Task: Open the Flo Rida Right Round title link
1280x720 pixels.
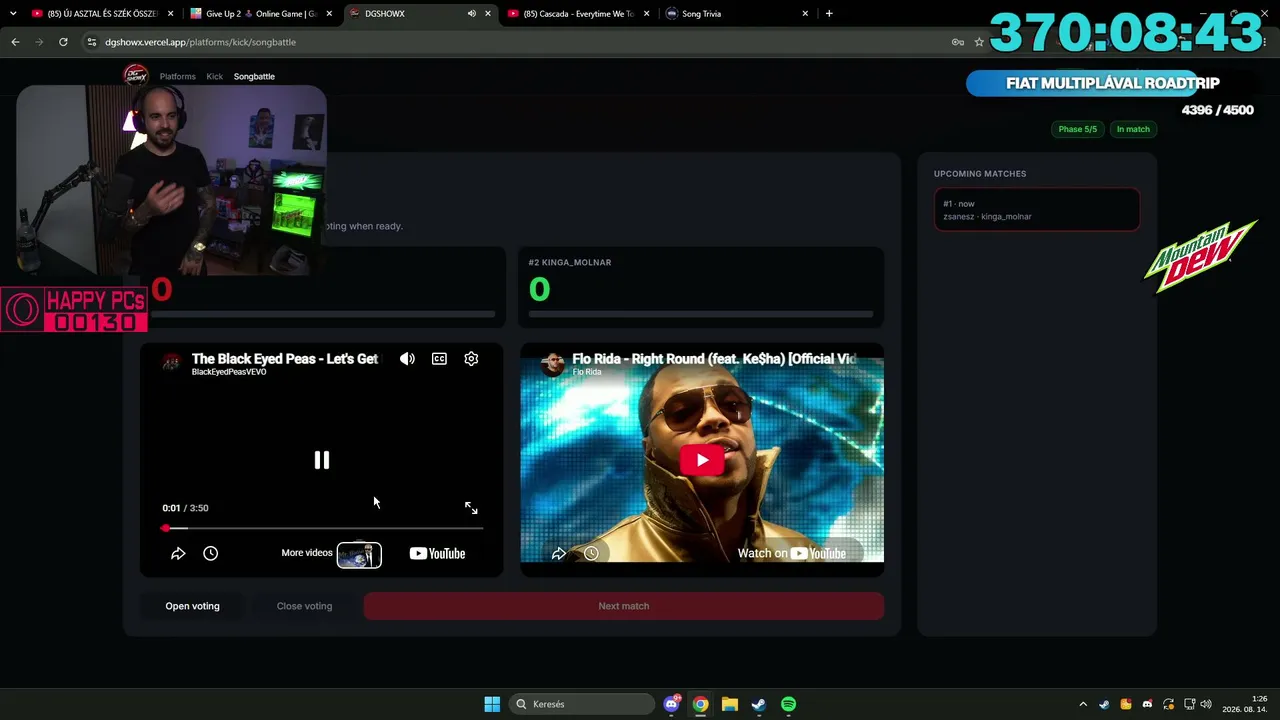Action: [x=715, y=359]
